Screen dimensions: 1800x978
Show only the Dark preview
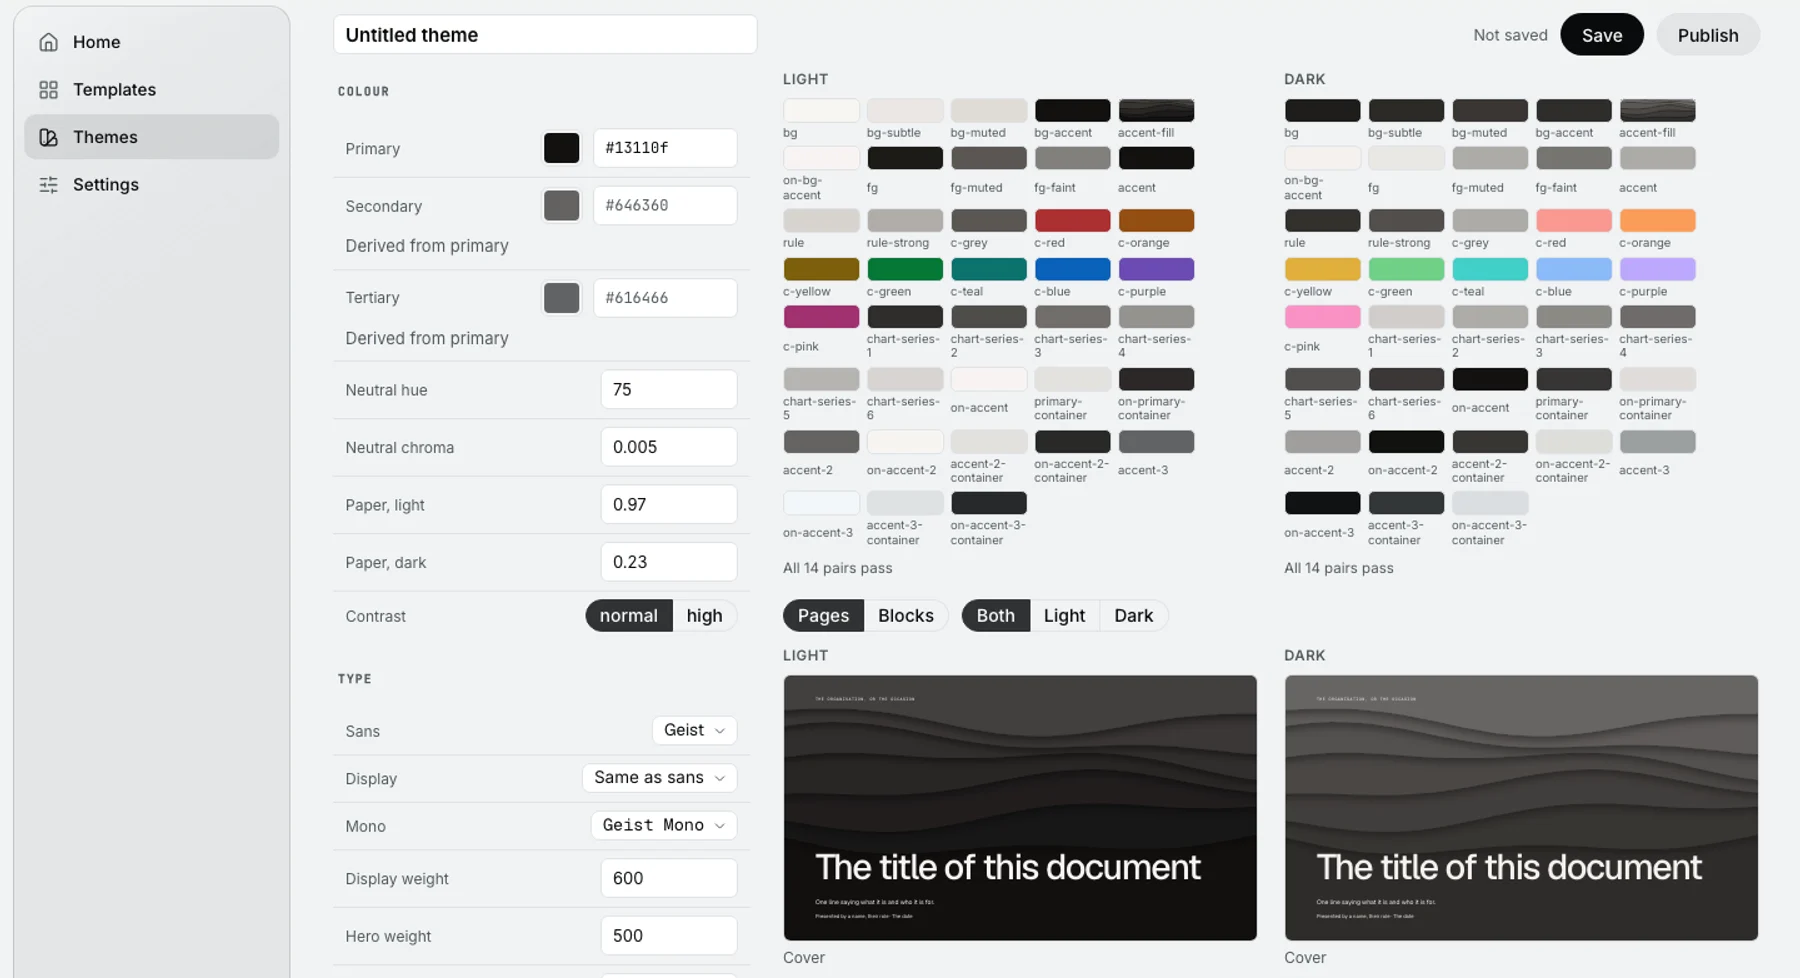(x=1133, y=616)
